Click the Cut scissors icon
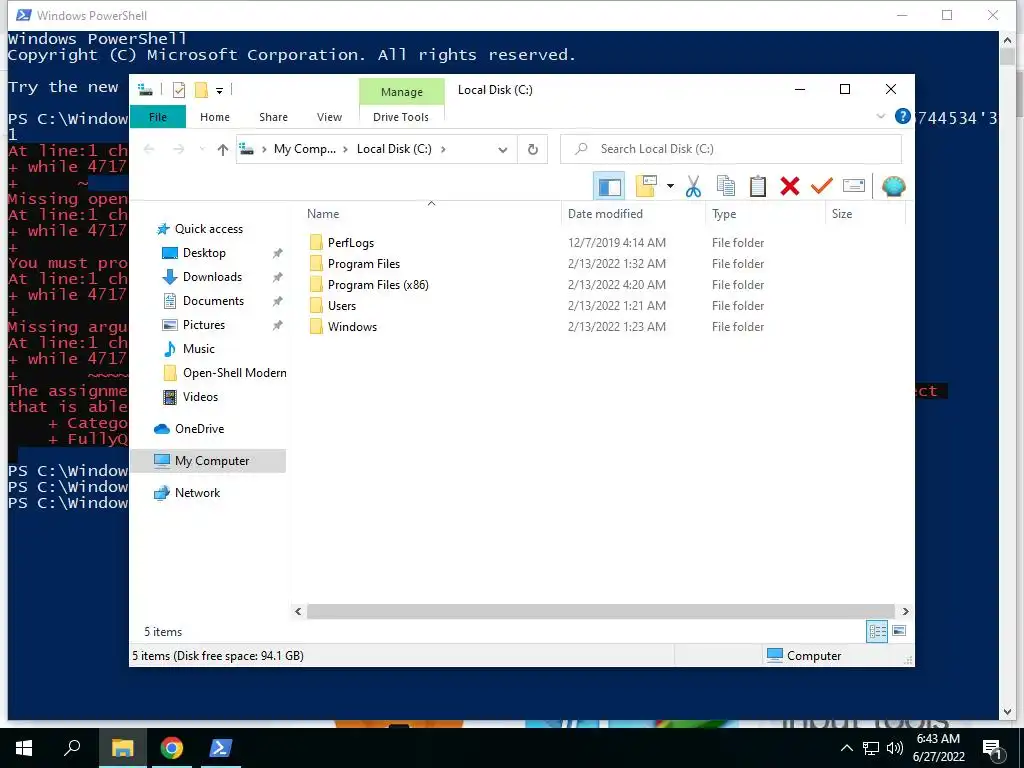Screen dimensions: 1024x768 [694, 187]
